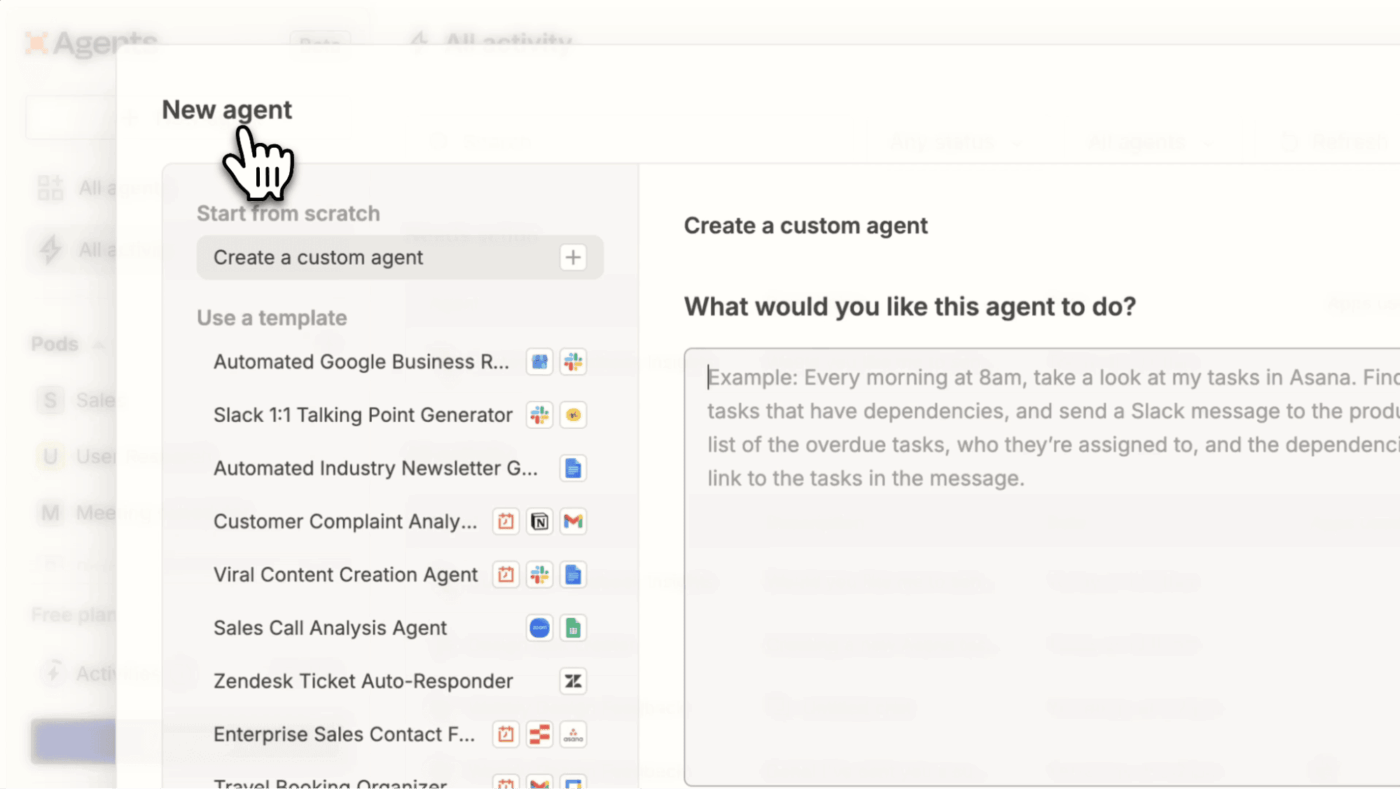
Task: Click inside the agent description text box
Action: pyautogui.click(x=1040, y=600)
